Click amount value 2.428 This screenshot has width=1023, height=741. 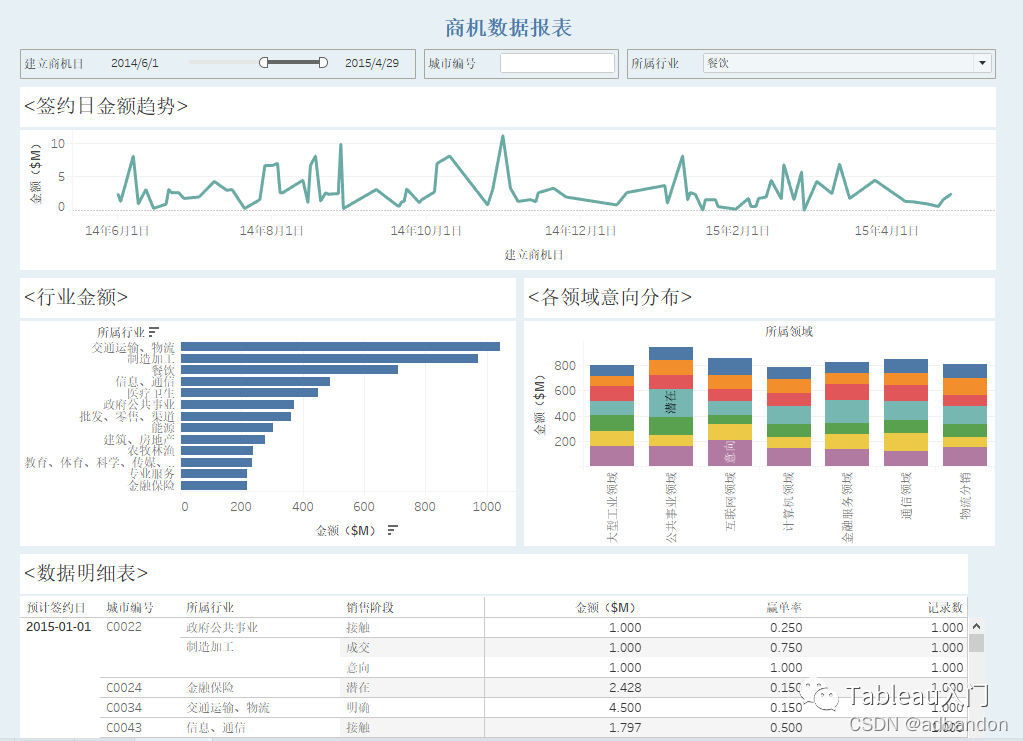625,688
